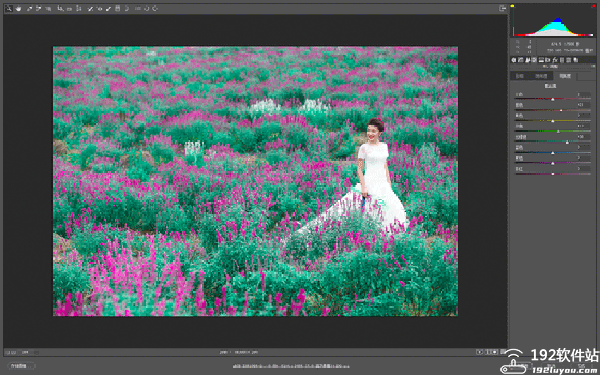Open the workflow options link
The height and width of the screenshot is (375, 600).
291,366
